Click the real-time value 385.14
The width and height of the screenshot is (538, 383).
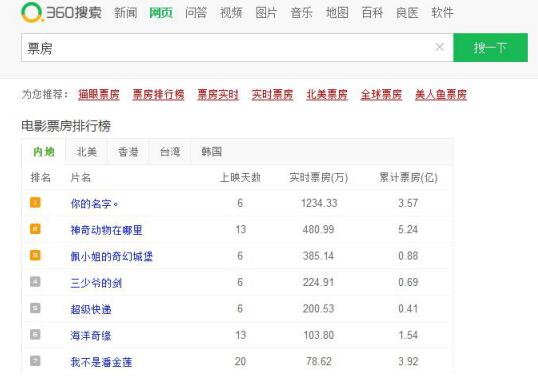coord(318,256)
